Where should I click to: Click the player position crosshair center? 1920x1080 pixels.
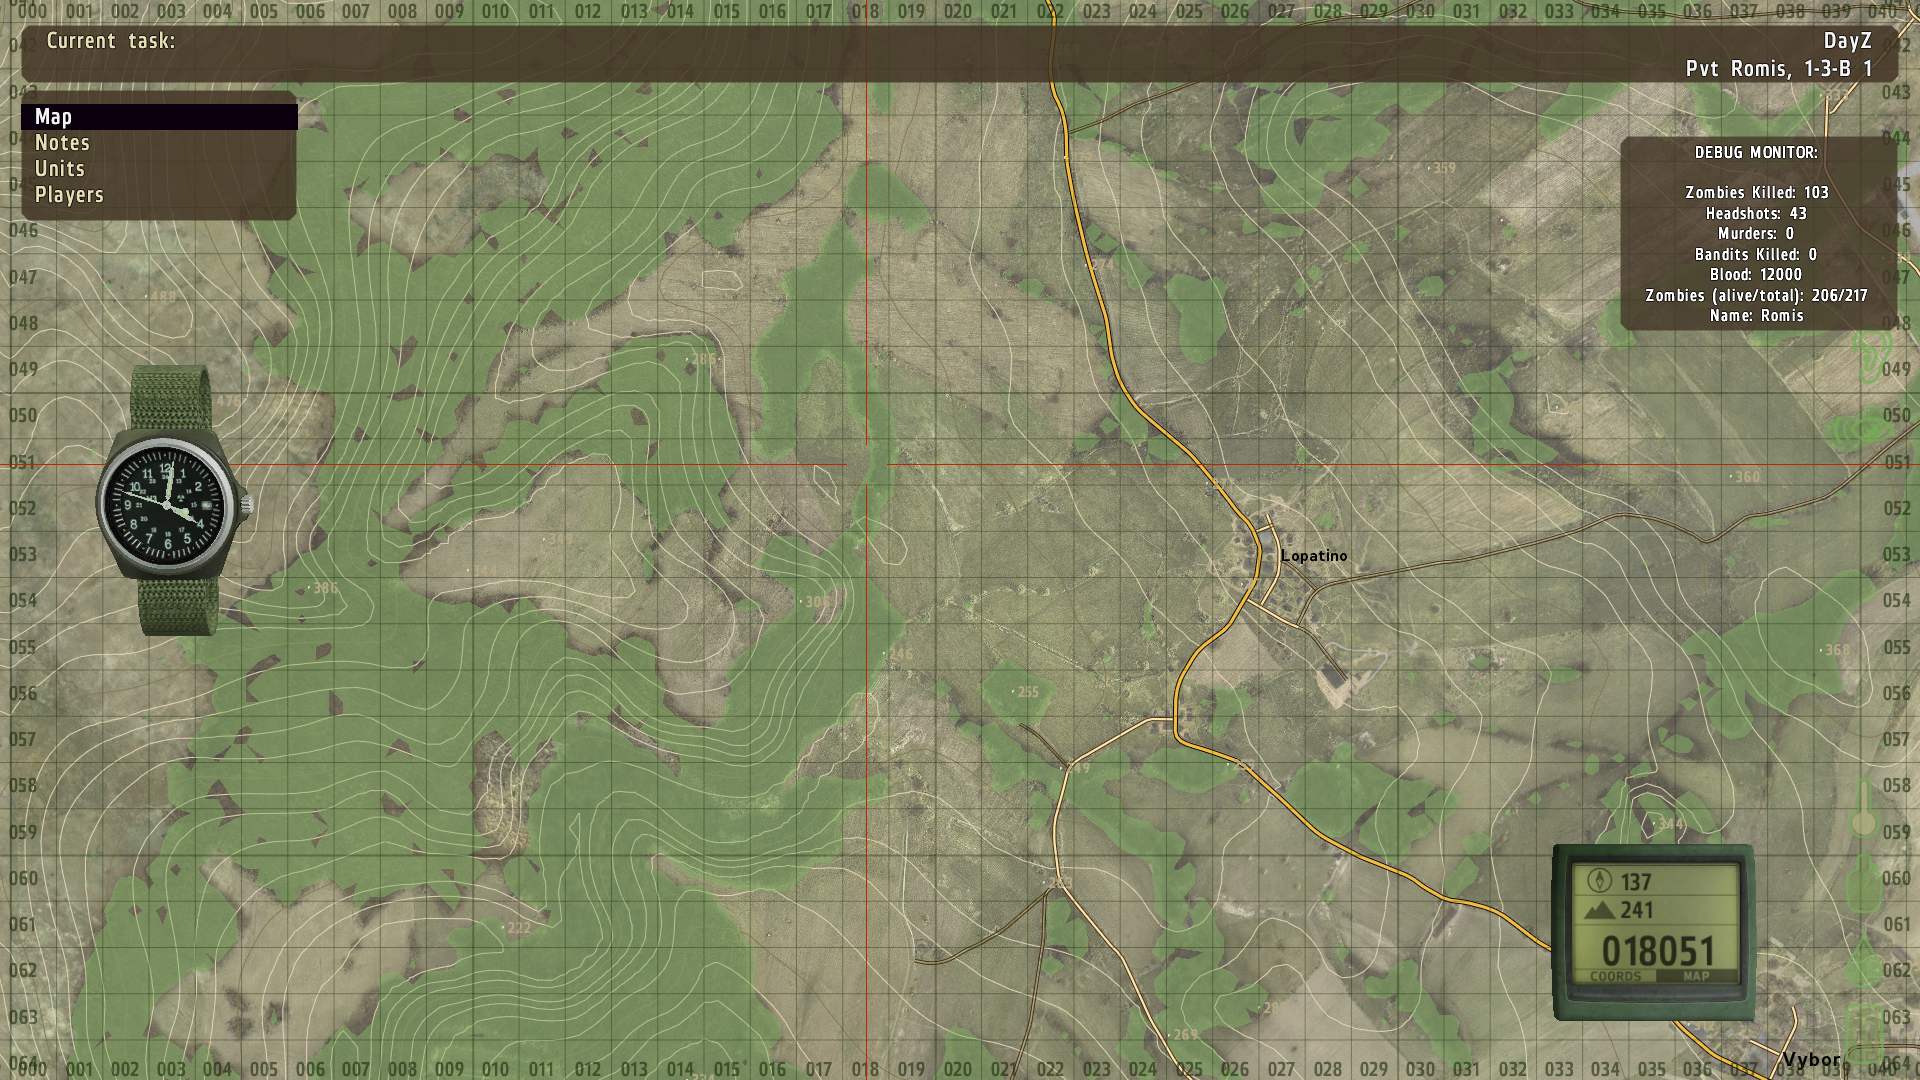(x=867, y=465)
